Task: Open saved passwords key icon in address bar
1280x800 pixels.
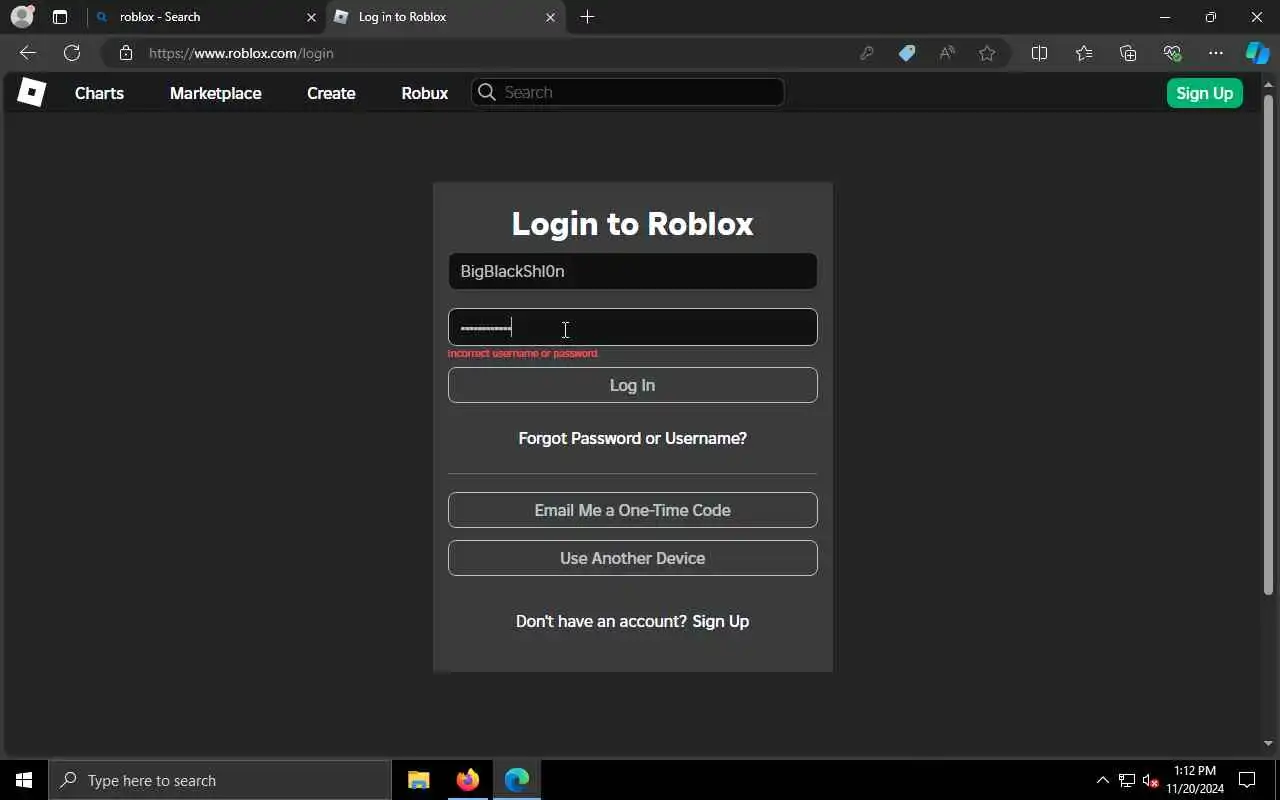Action: 867,53
